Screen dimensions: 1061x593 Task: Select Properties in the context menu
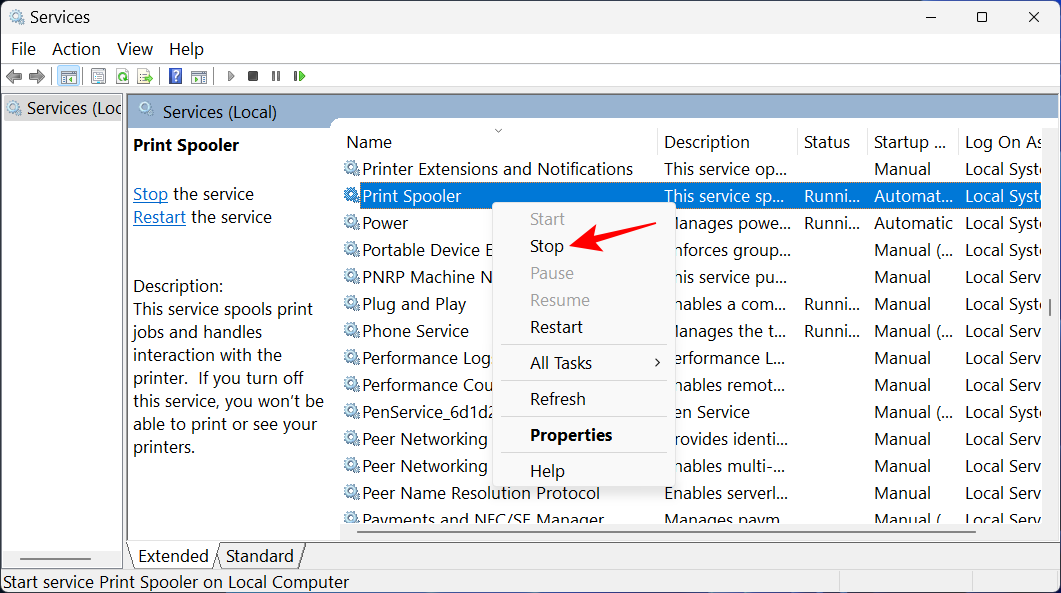pyautogui.click(x=571, y=435)
